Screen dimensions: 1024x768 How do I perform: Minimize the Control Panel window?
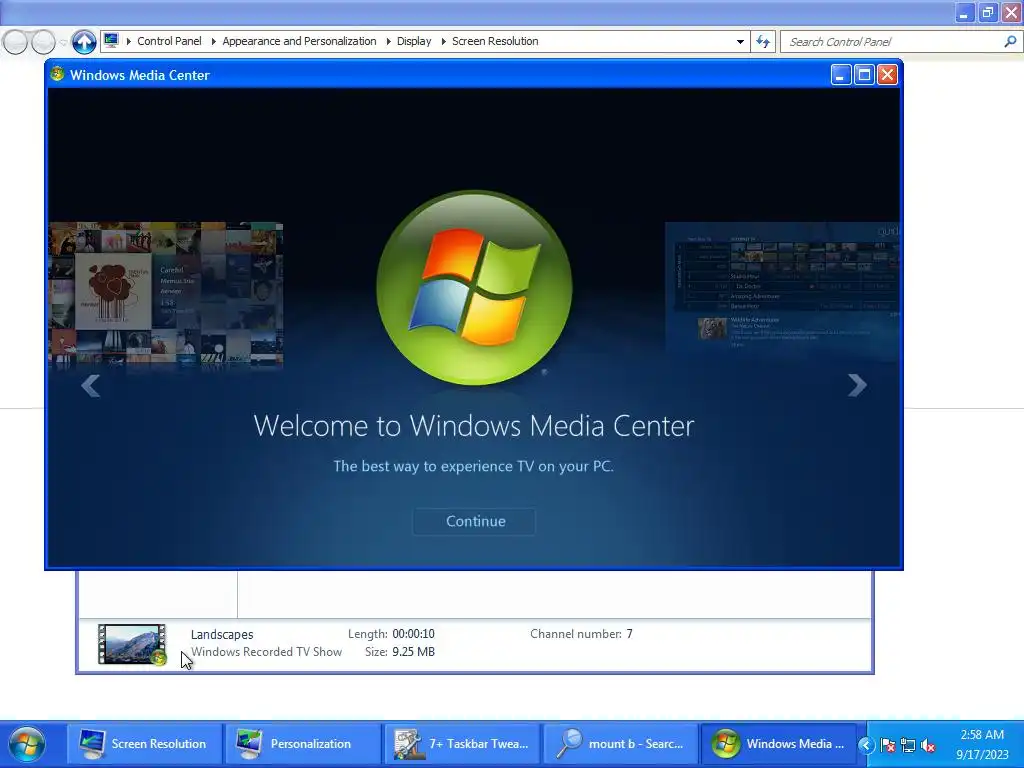[x=964, y=13]
